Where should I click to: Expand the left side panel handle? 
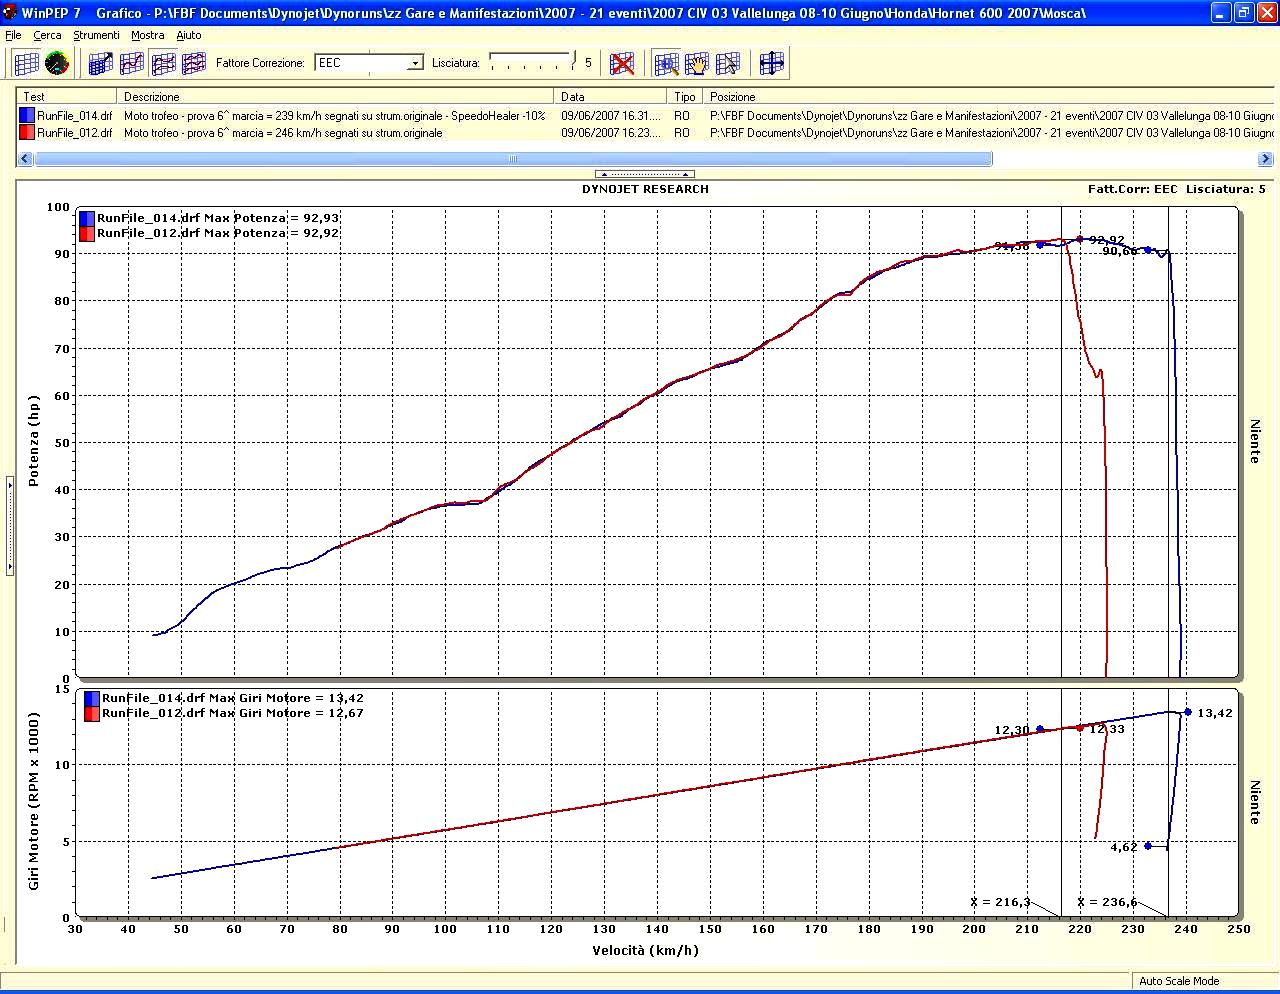(9, 525)
